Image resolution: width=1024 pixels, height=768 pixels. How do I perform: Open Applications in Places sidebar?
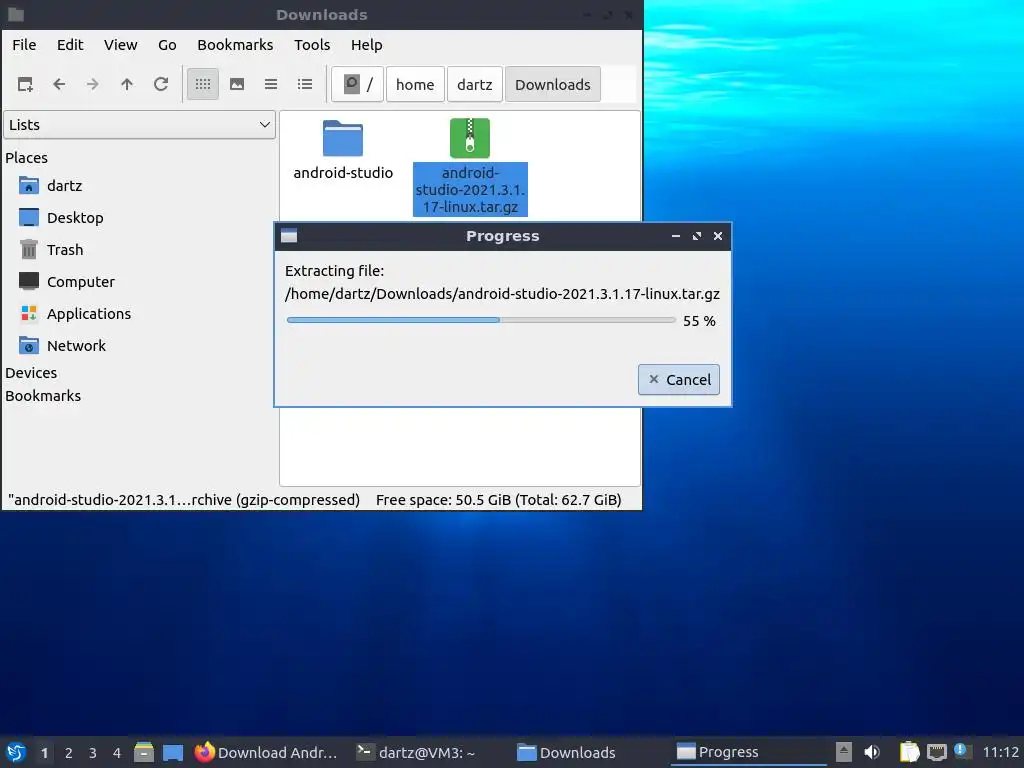[x=89, y=314]
